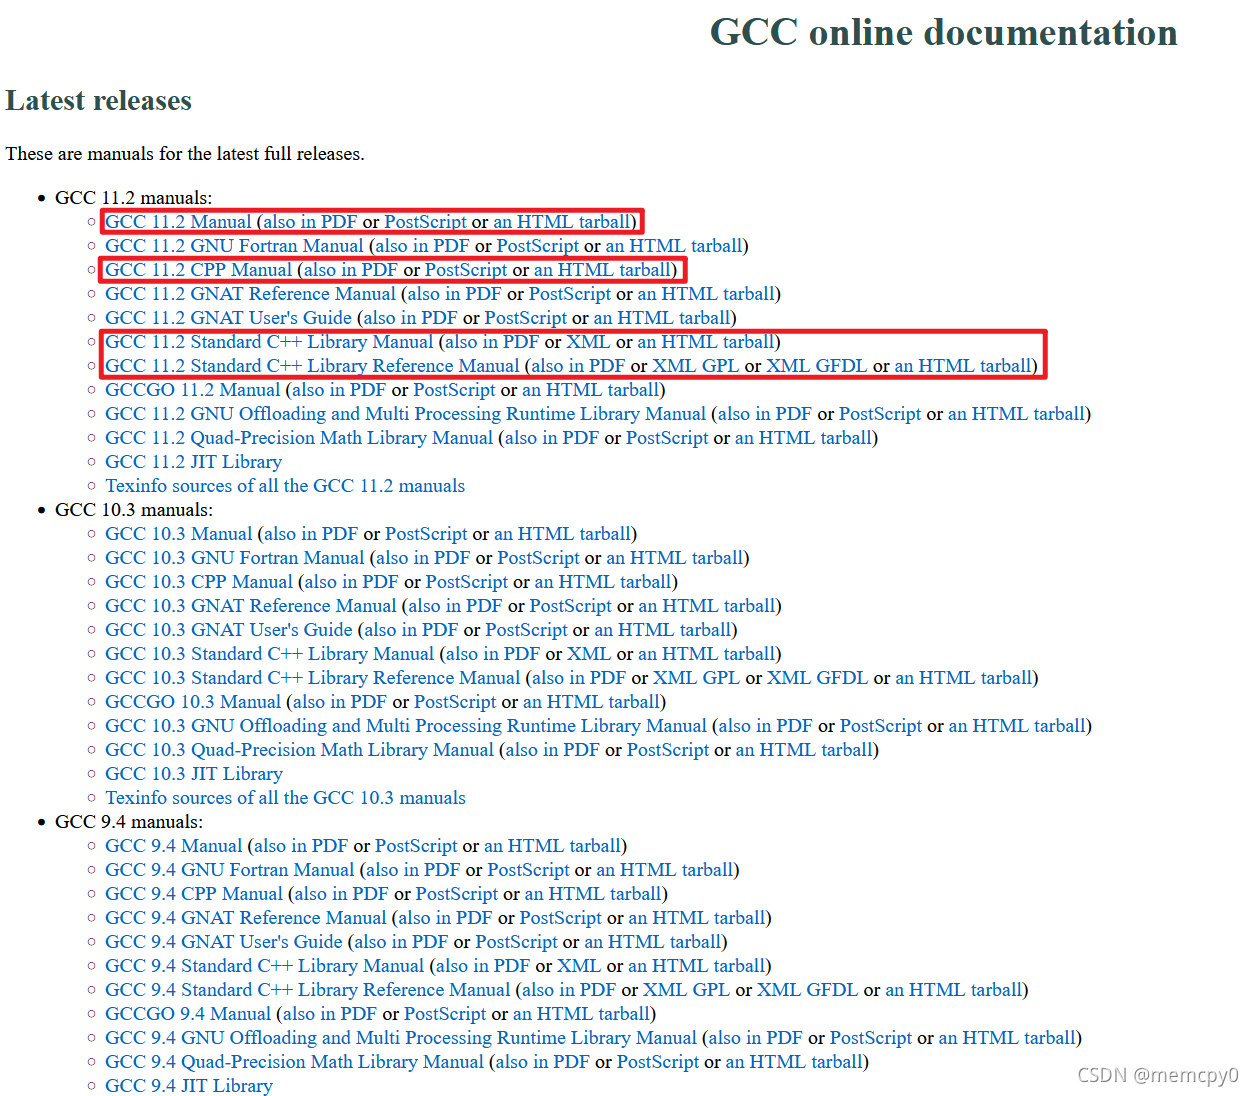The width and height of the screenshot is (1254, 1096).
Task: Open GCC 11.2 CPP Manual link
Action: 198,270
